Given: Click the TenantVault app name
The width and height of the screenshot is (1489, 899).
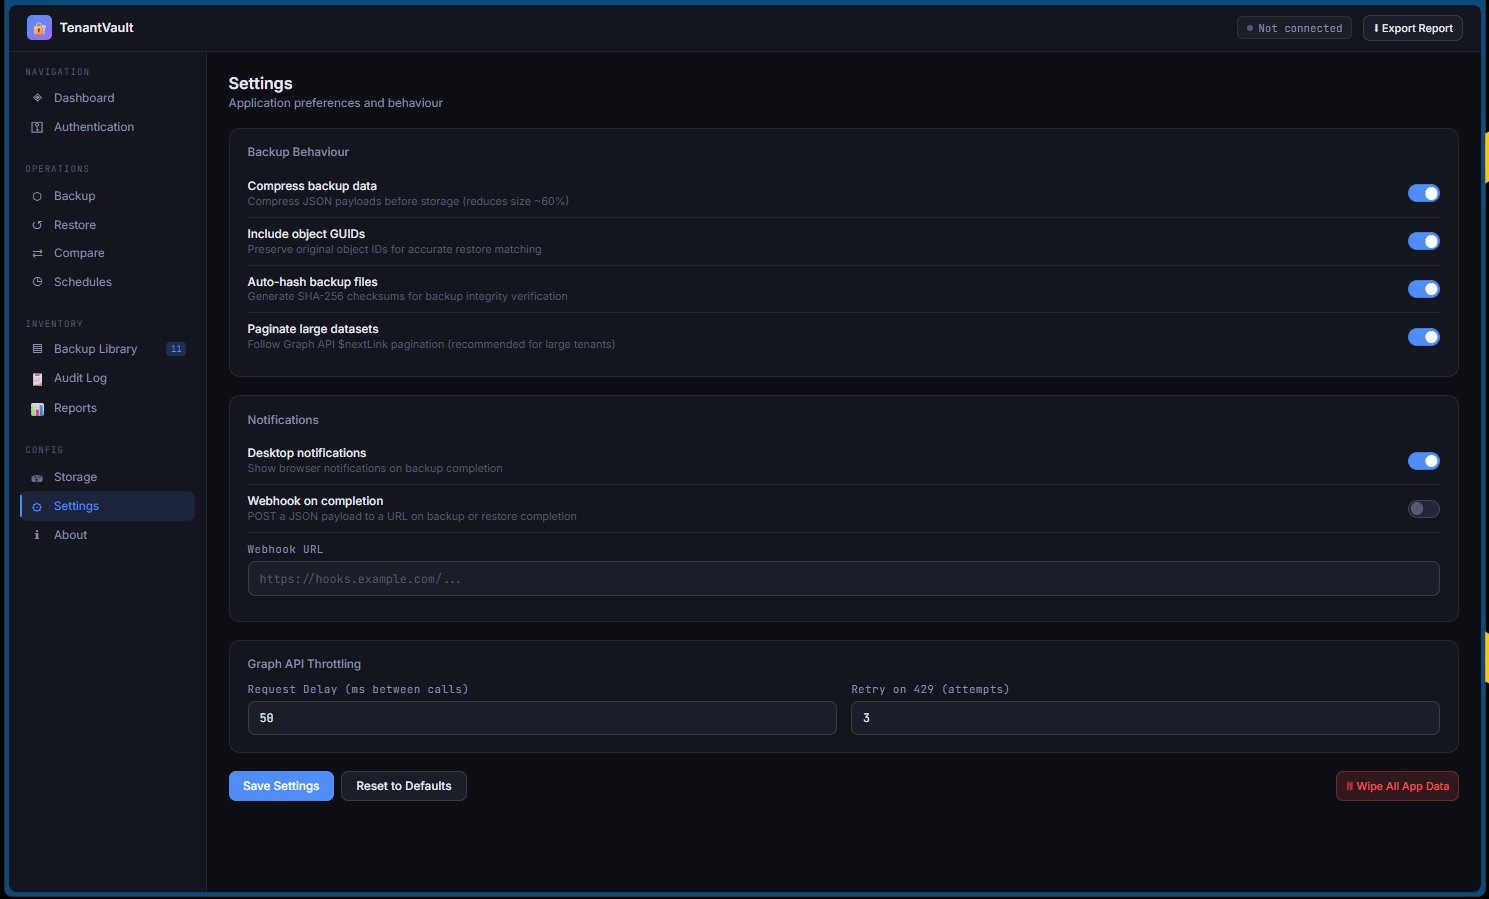Looking at the screenshot, I should (x=96, y=28).
